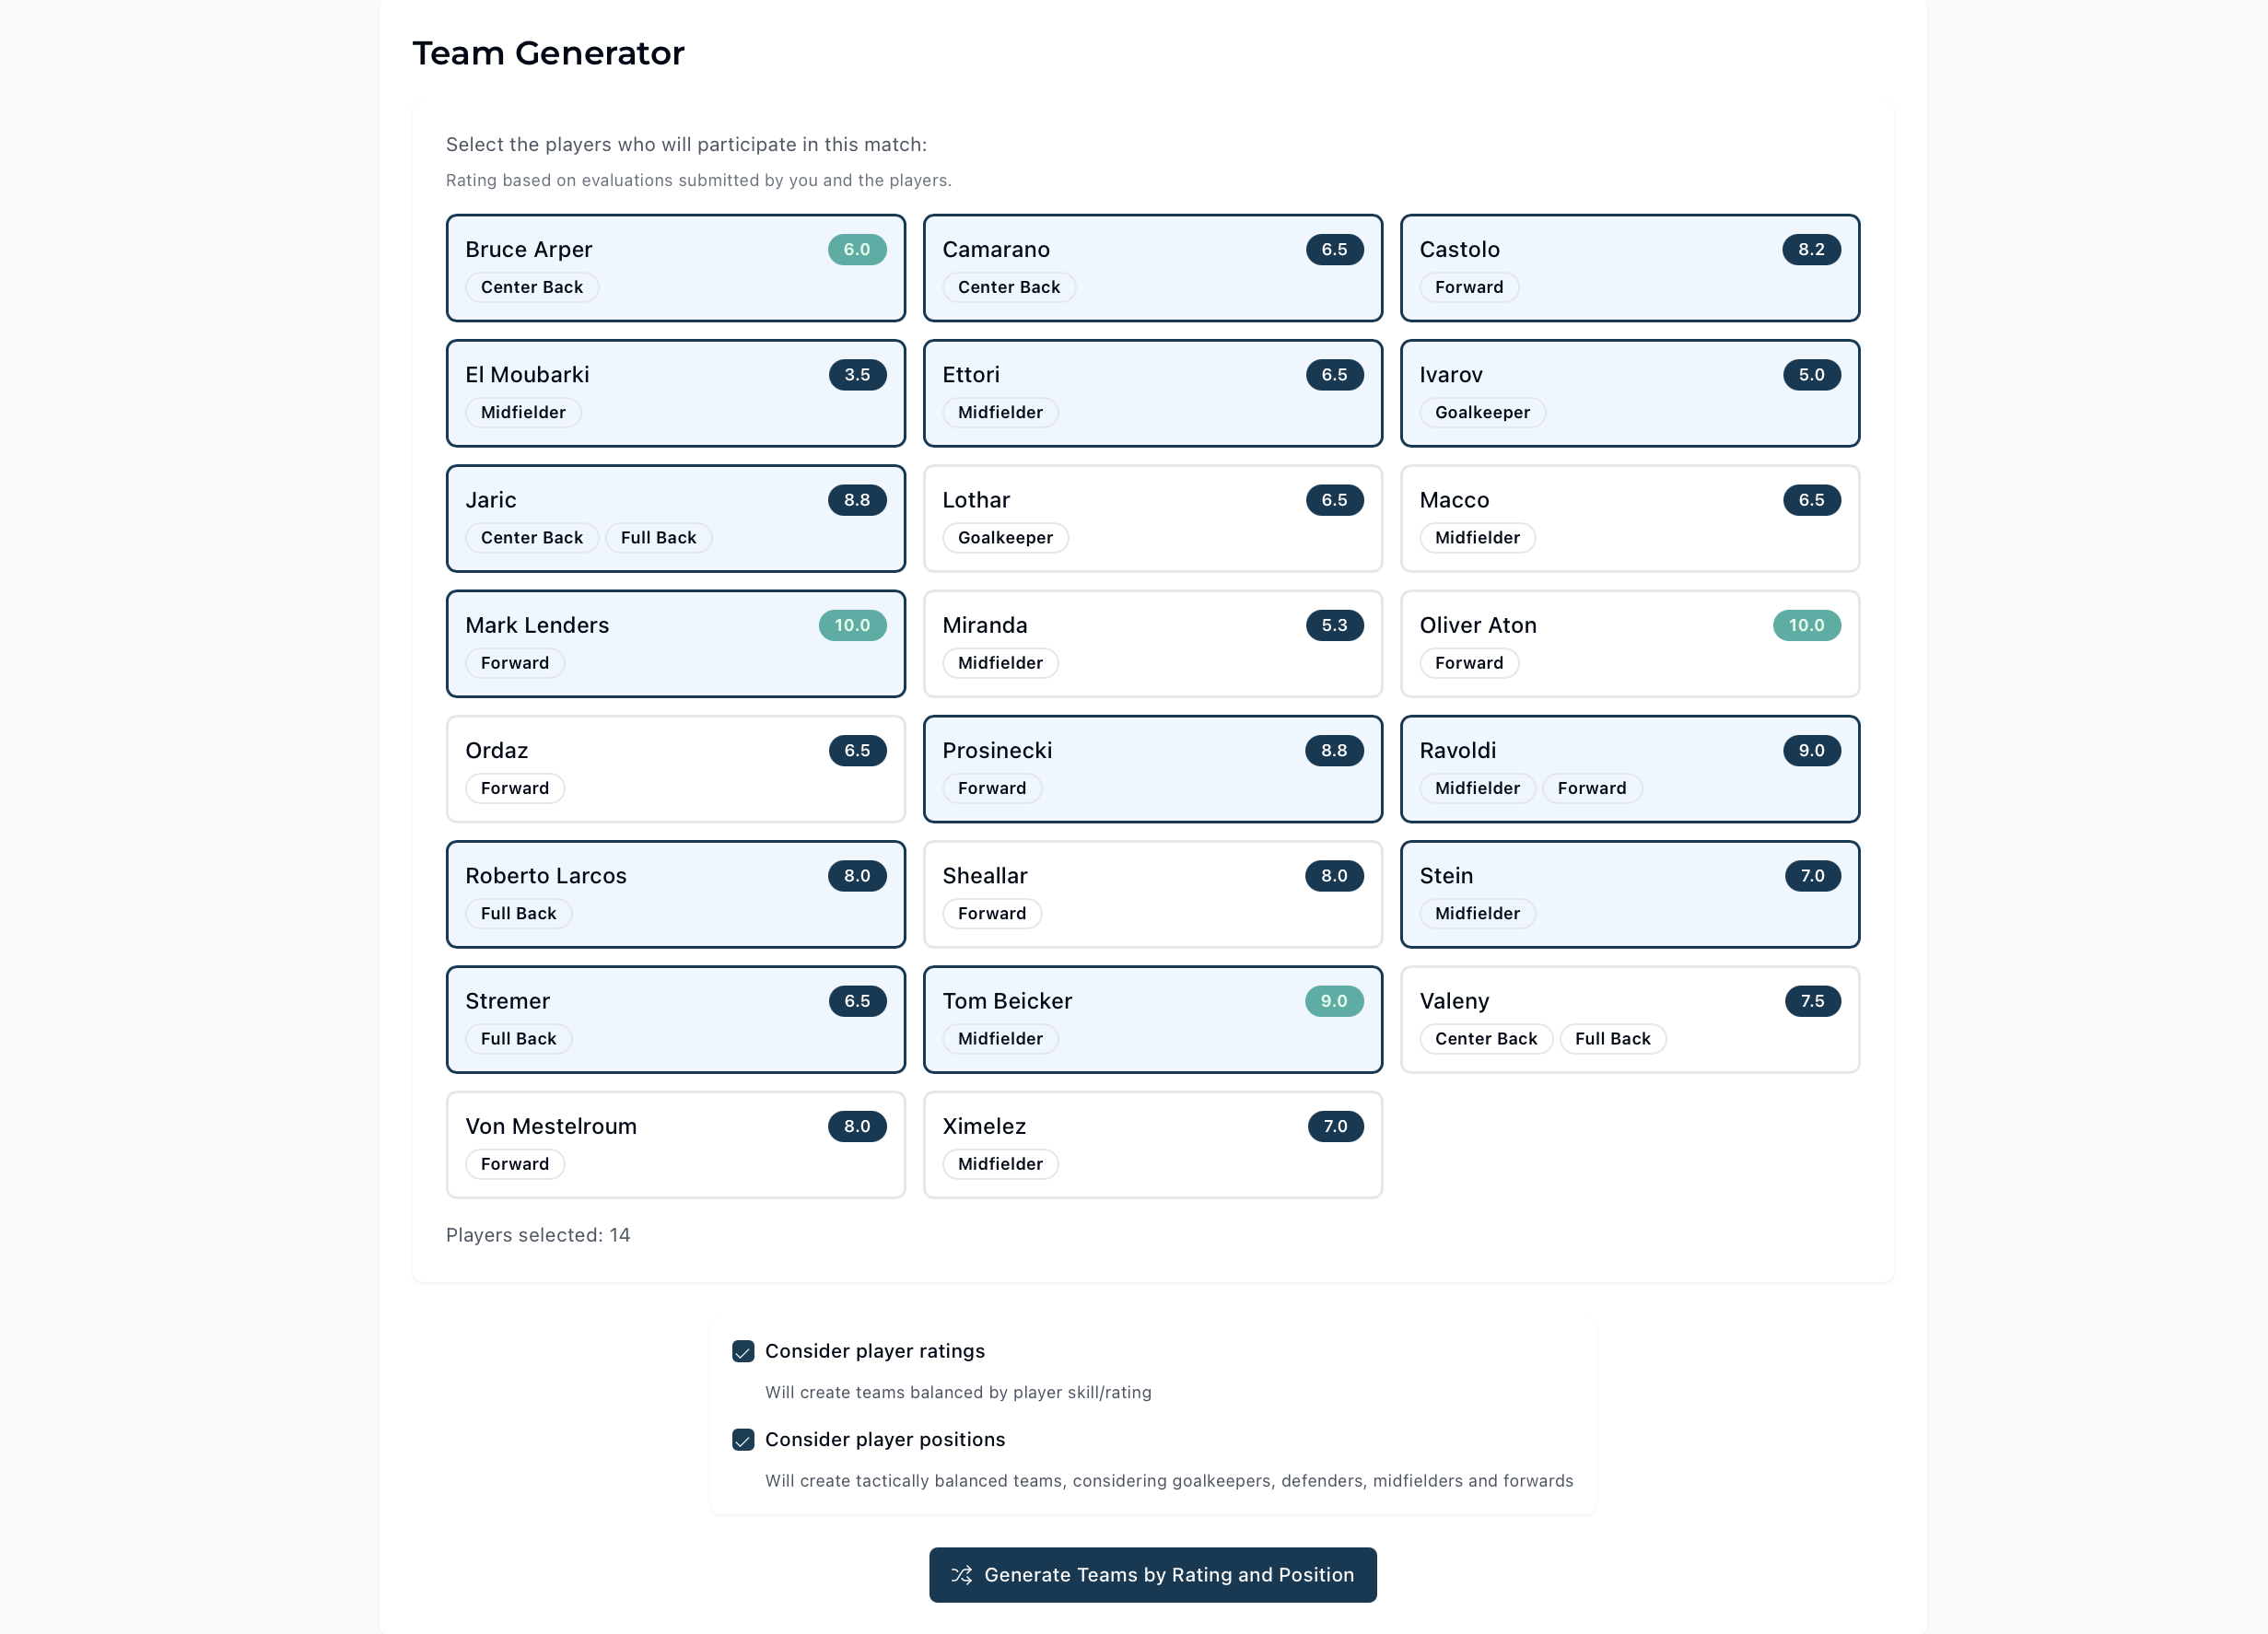Deselect player Prosinecki
Viewport: 2268px width, 1634px height.
point(1152,769)
